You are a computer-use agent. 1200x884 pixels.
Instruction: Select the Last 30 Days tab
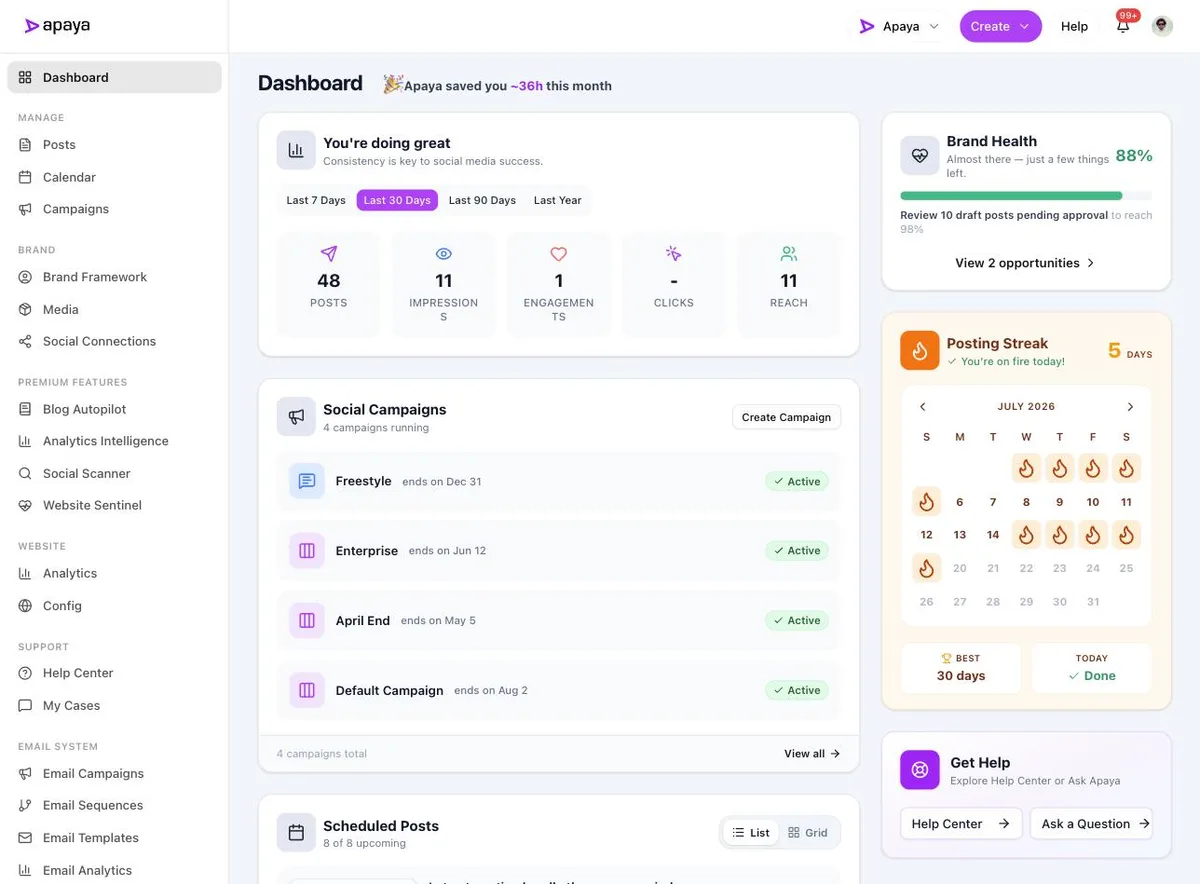pos(397,200)
